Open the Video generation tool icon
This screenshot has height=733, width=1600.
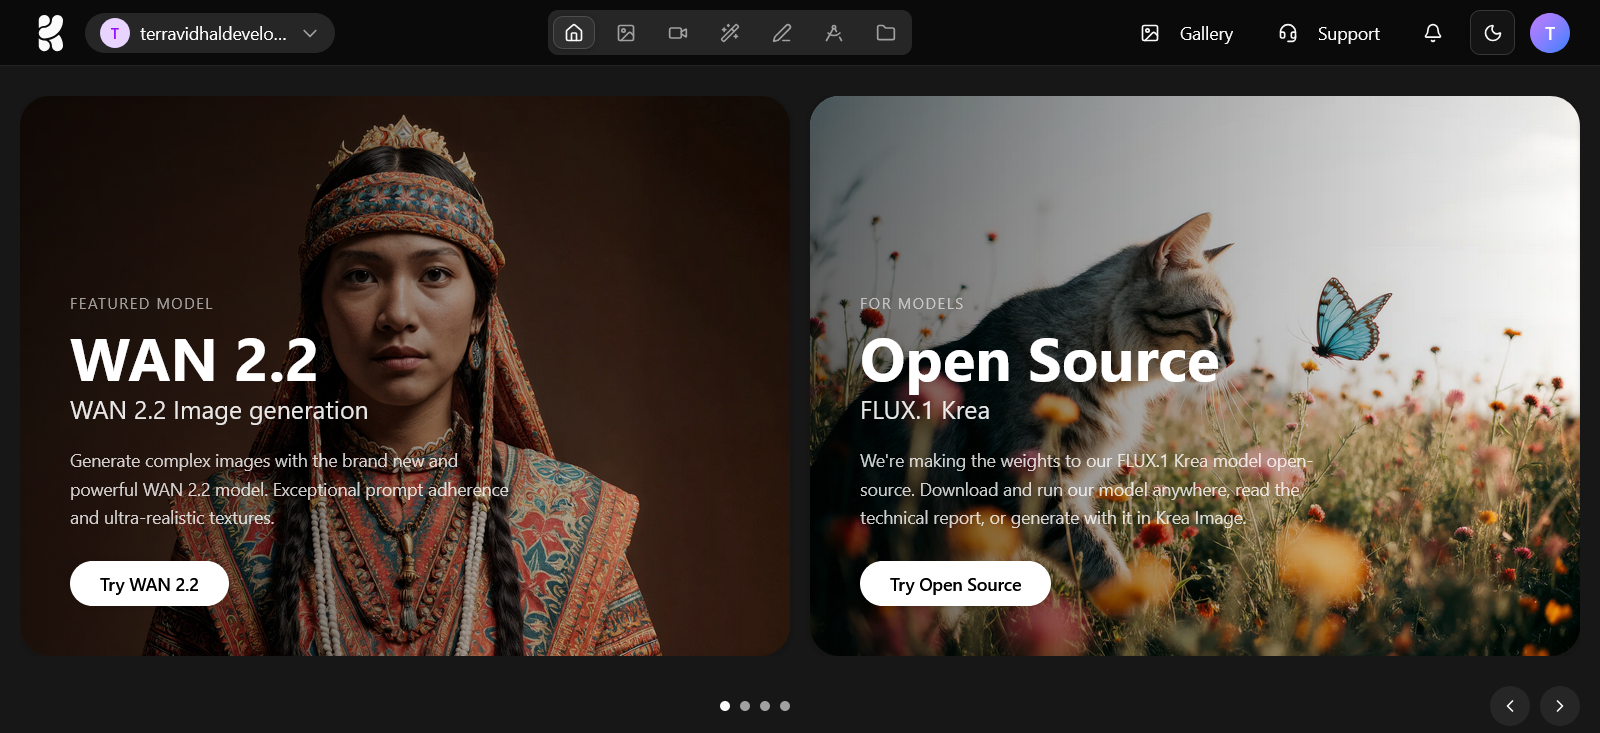coord(678,33)
